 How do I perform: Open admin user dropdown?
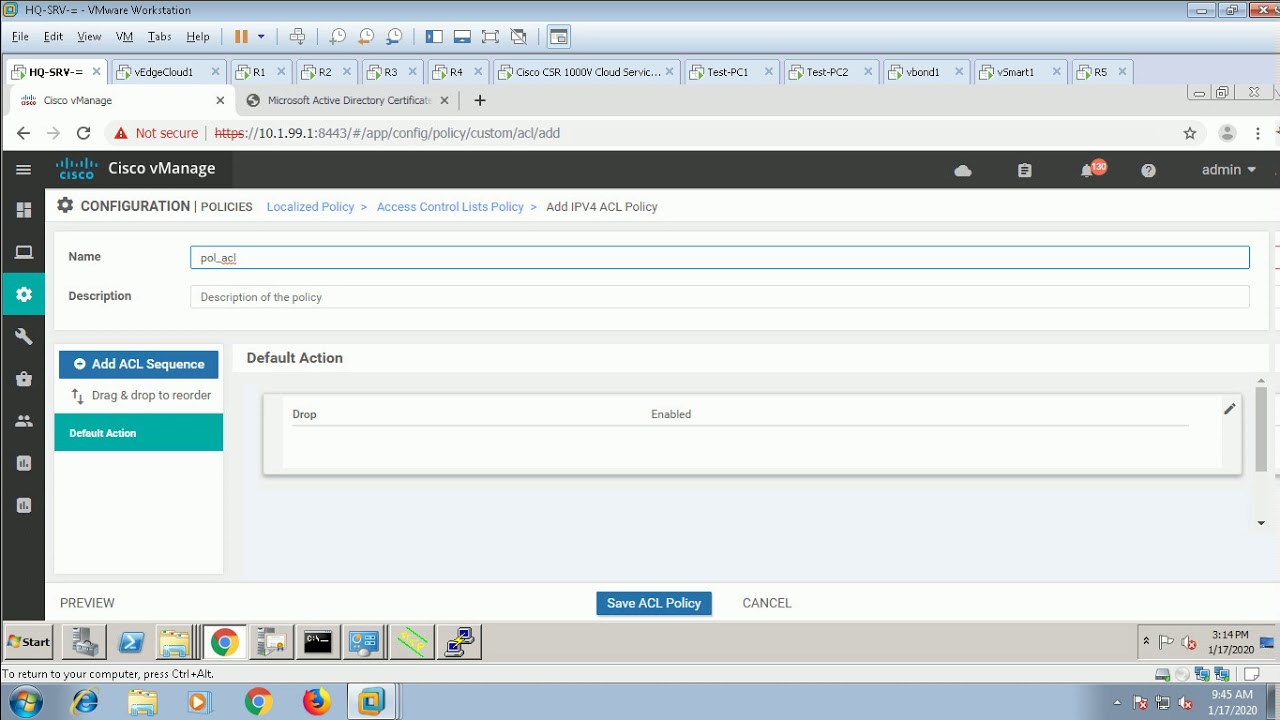(x=1228, y=170)
